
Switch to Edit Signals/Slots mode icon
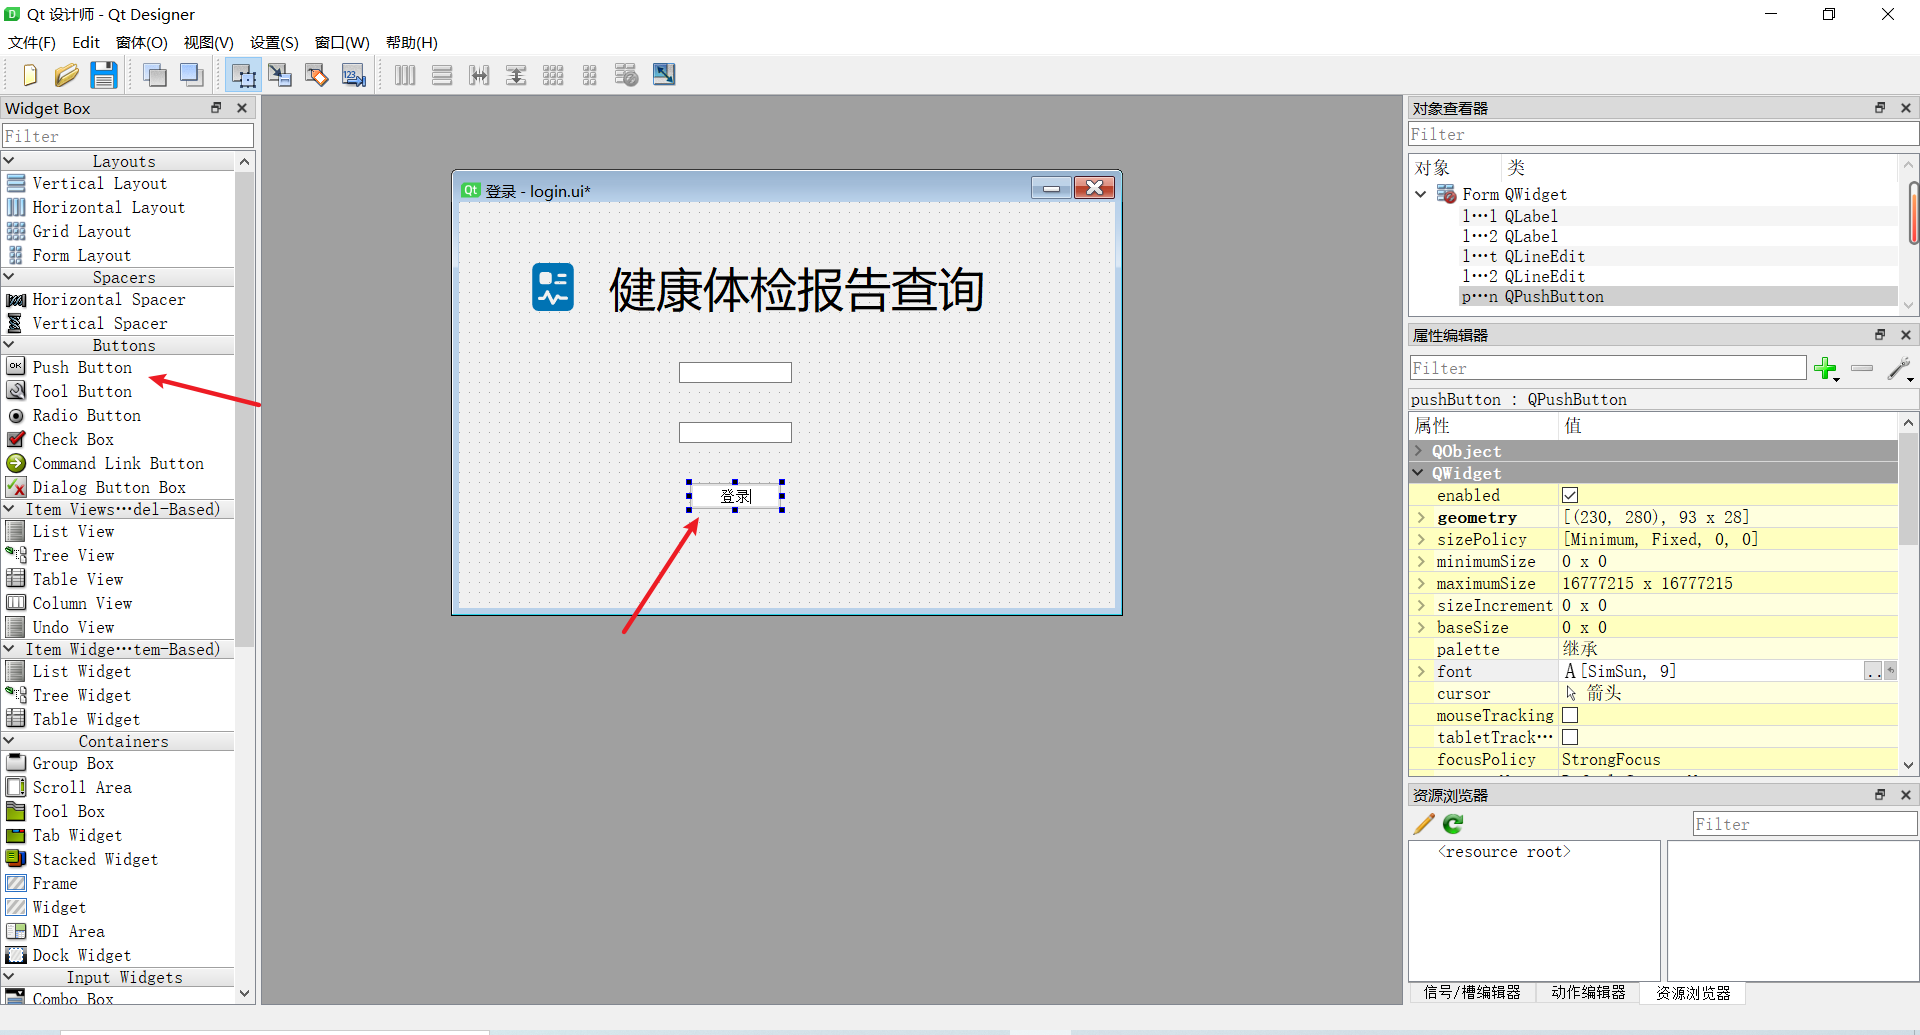pyautogui.click(x=280, y=75)
